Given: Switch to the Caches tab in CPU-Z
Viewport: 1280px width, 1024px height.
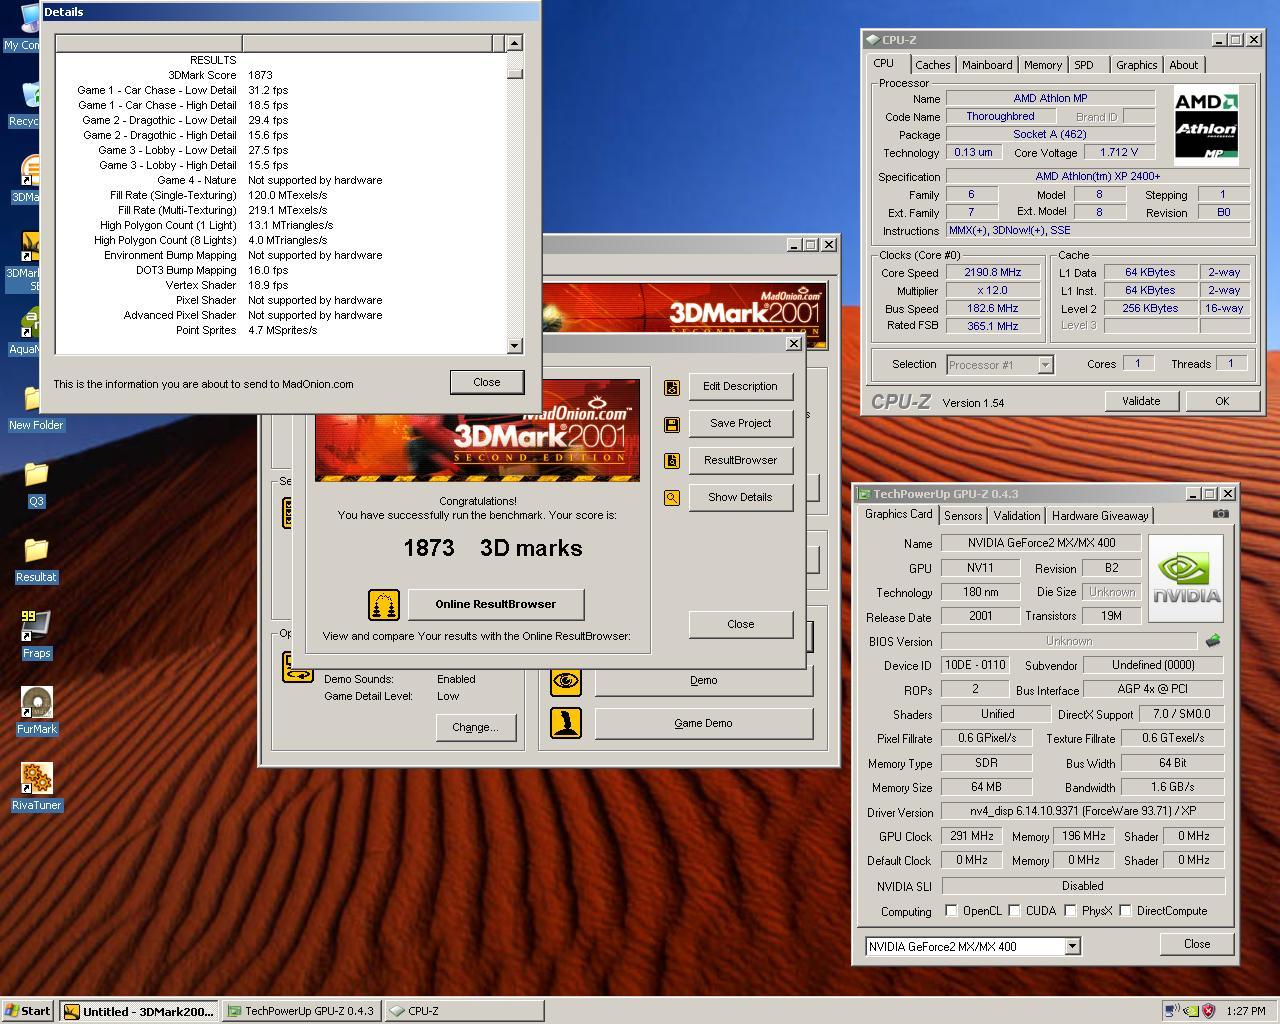Looking at the screenshot, I should (933, 65).
